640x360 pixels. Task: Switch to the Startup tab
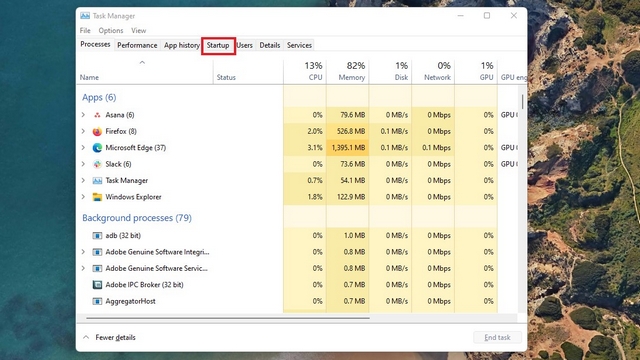pos(218,45)
